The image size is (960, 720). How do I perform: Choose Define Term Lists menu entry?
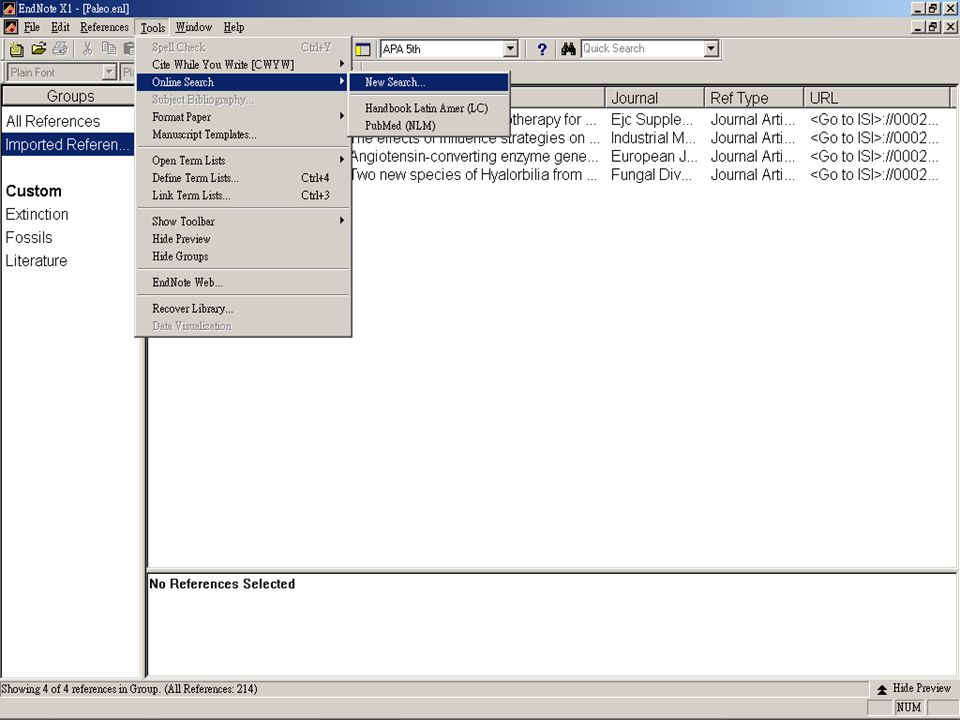(x=243, y=178)
